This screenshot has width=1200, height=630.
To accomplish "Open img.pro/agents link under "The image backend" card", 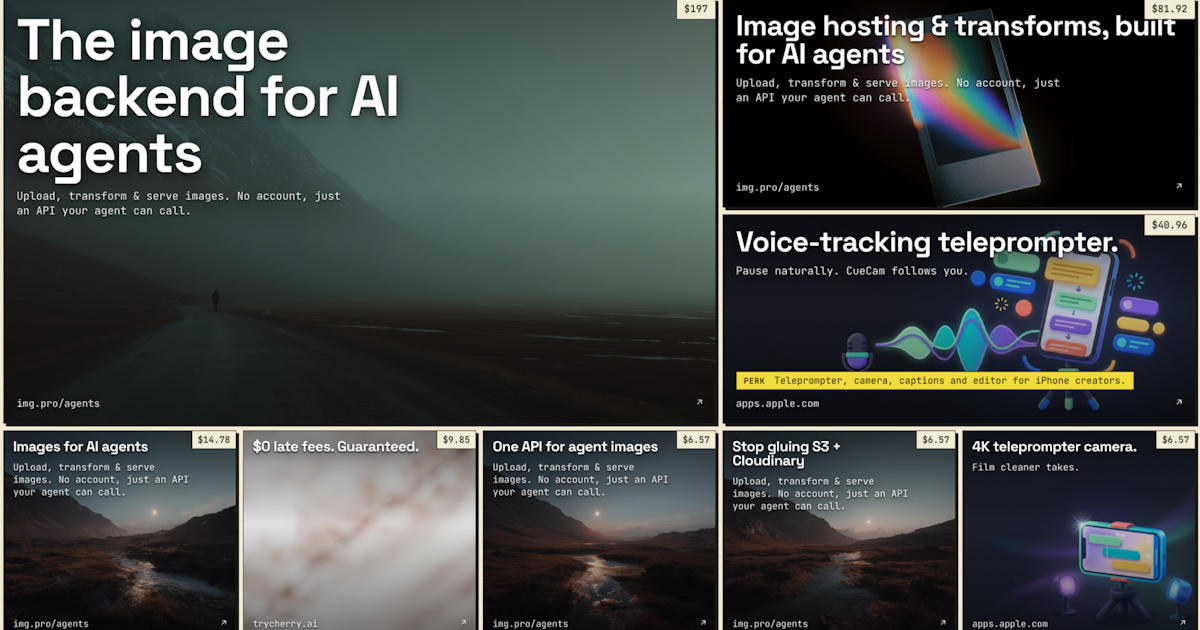I will [58, 404].
